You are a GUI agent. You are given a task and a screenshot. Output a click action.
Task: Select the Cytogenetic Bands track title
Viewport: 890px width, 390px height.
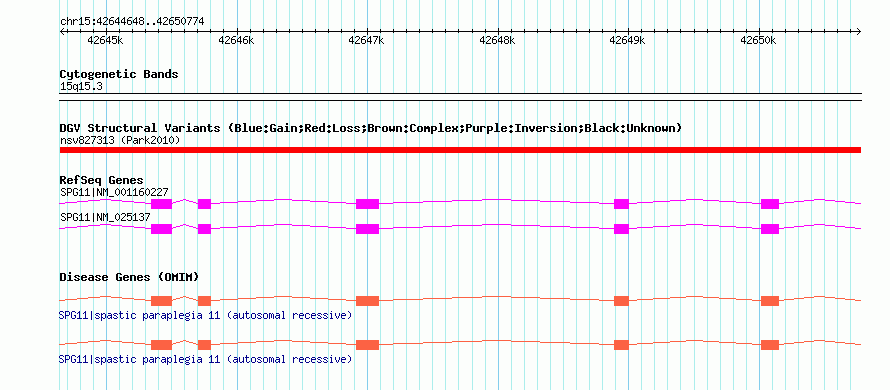coord(119,74)
